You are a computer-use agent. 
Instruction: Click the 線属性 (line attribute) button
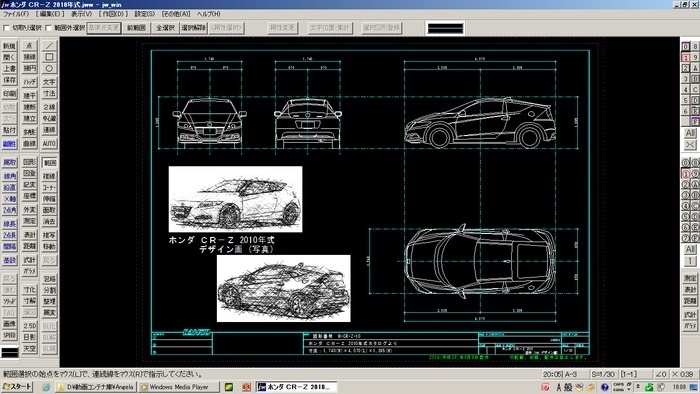click(9, 144)
